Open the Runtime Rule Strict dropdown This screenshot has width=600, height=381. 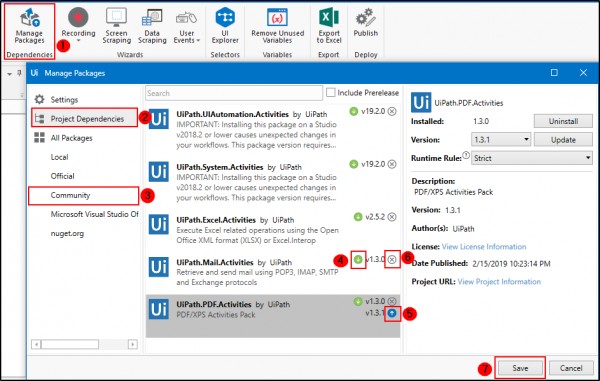[532, 158]
